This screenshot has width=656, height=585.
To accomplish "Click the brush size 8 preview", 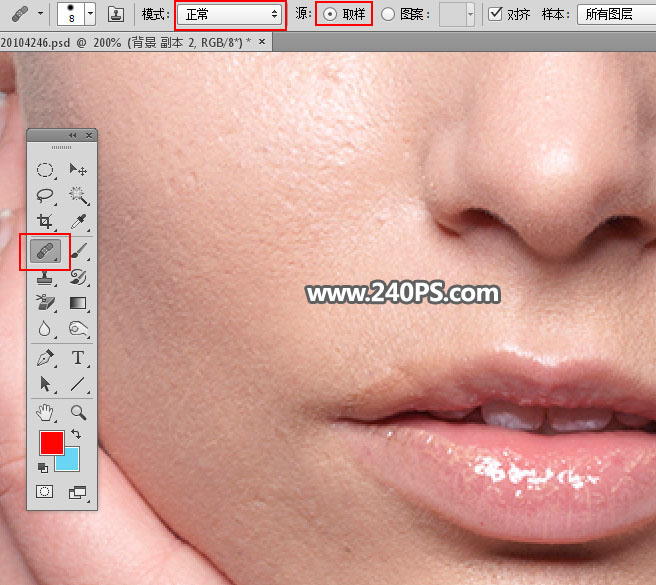I will coord(71,14).
